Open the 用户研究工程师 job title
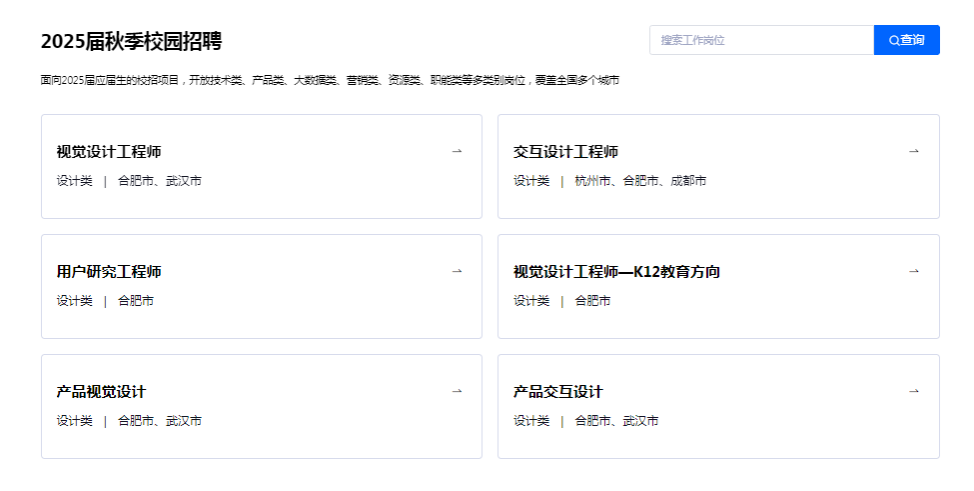Image resolution: width=974 pixels, height=491 pixels. click(109, 272)
